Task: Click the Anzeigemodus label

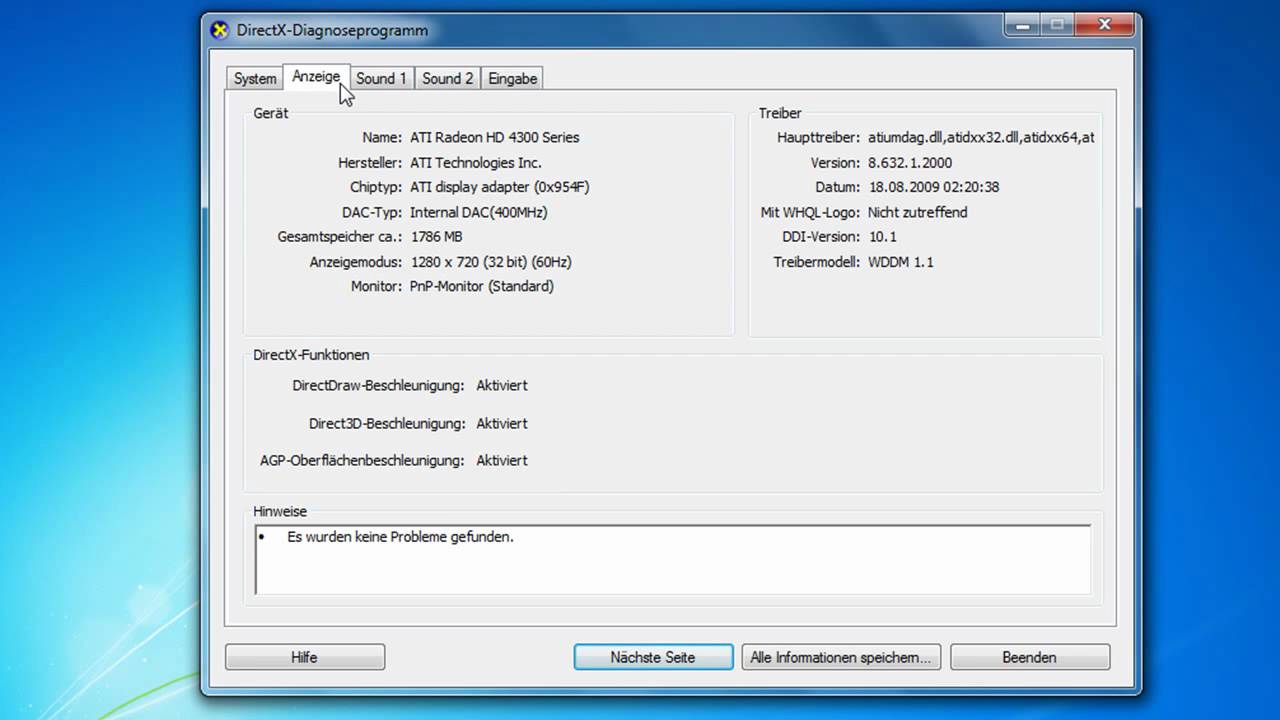Action: tap(356, 262)
